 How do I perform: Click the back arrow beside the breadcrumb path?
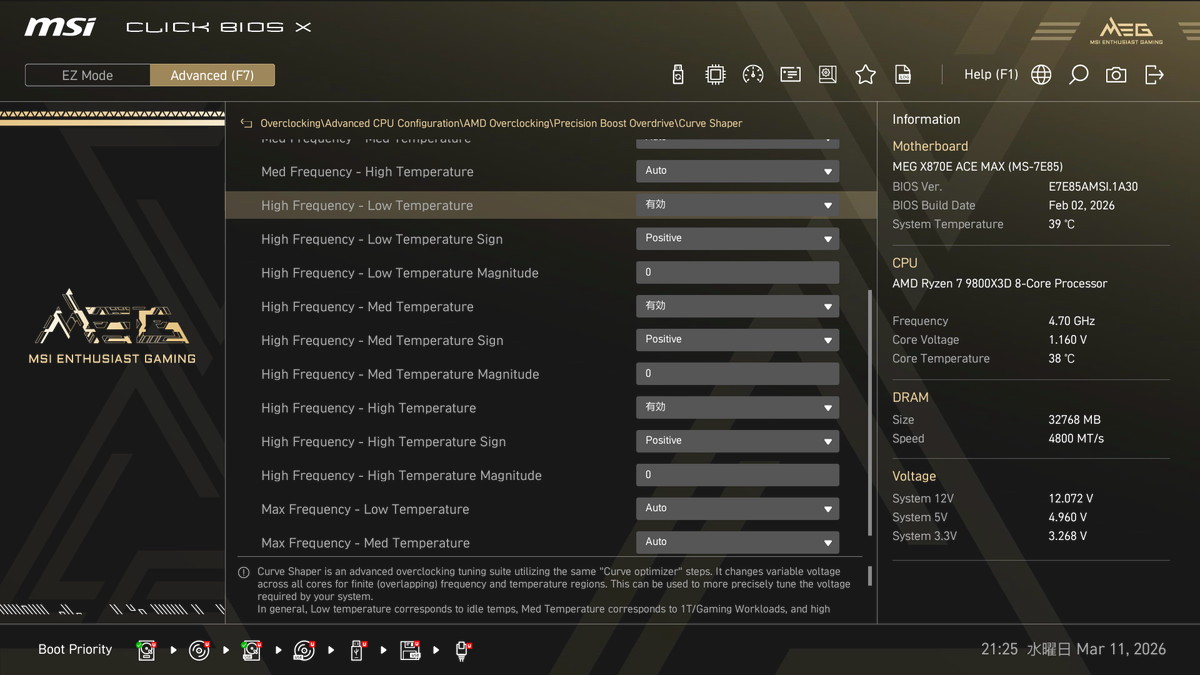coord(246,124)
